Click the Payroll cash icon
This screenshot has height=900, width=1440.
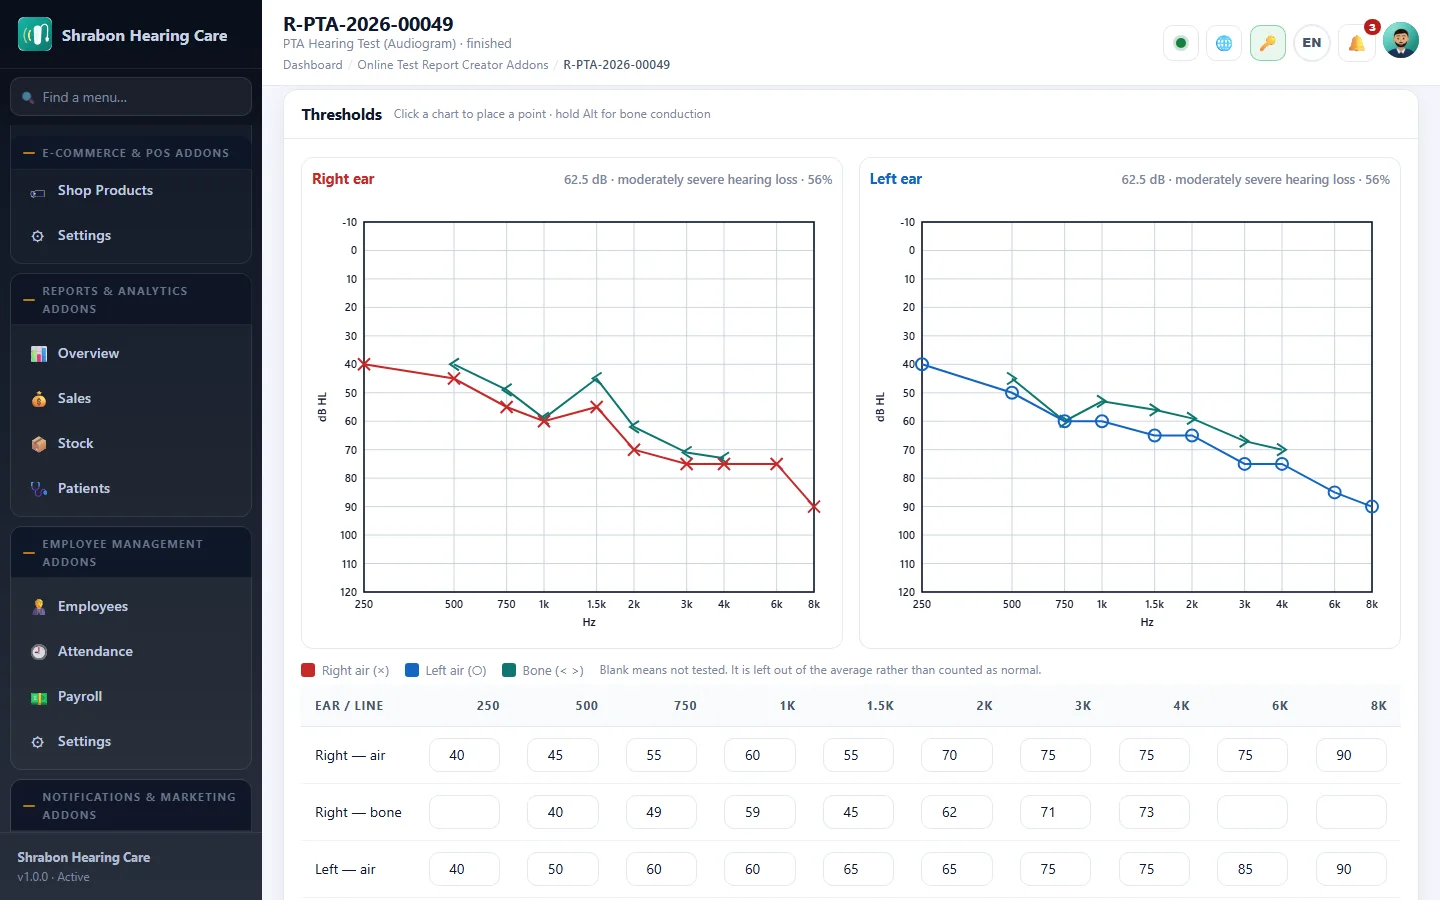click(x=39, y=698)
